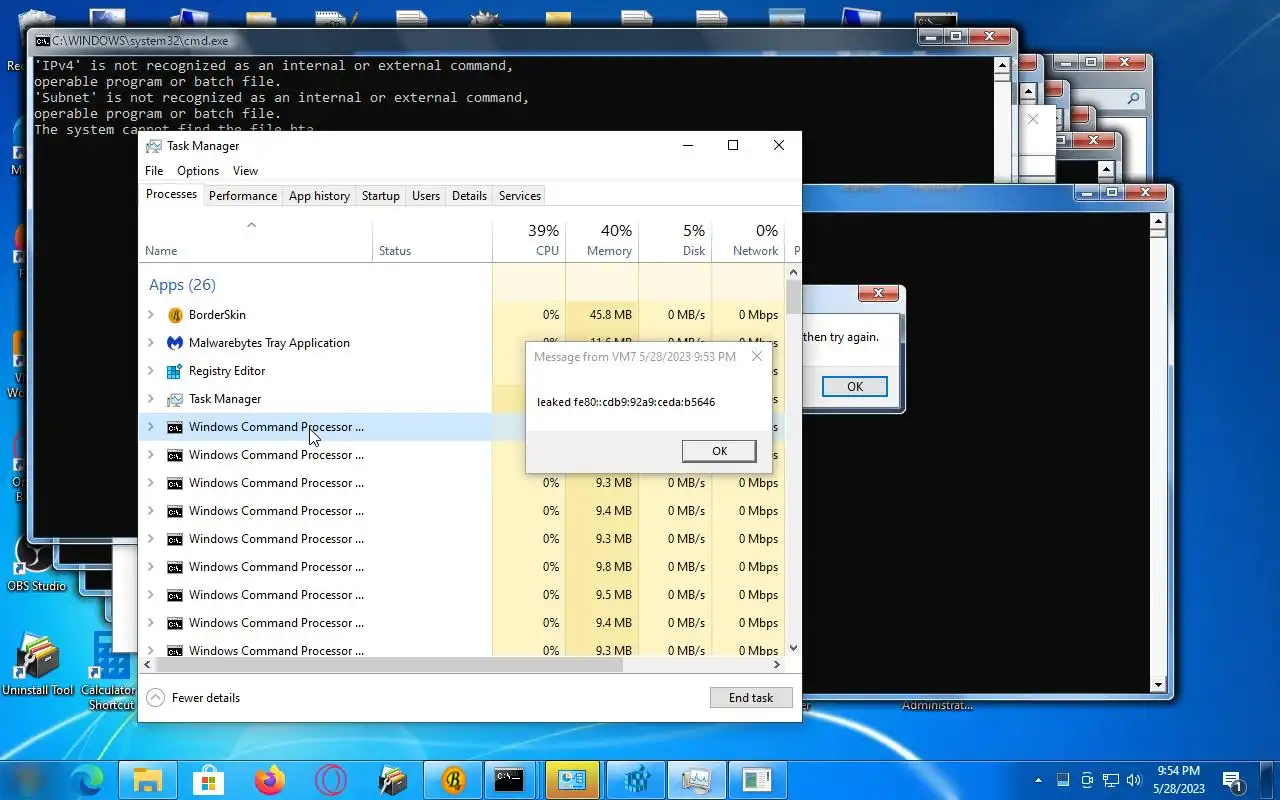Select the BorderSkin process row name

click(x=217, y=315)
